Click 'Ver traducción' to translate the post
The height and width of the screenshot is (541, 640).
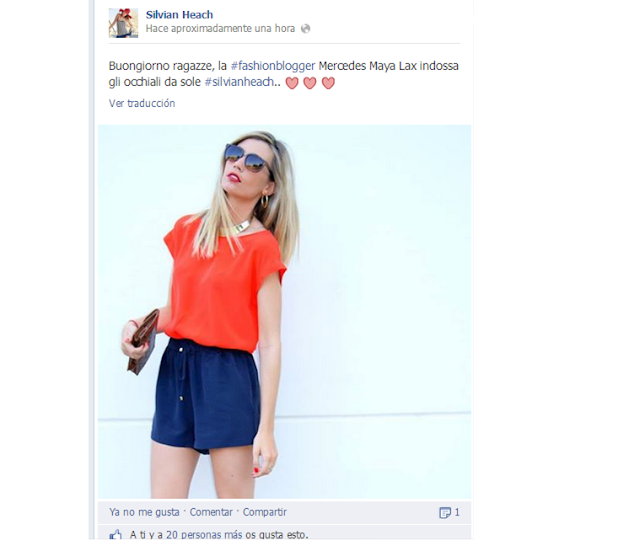(x=142, y=103)
